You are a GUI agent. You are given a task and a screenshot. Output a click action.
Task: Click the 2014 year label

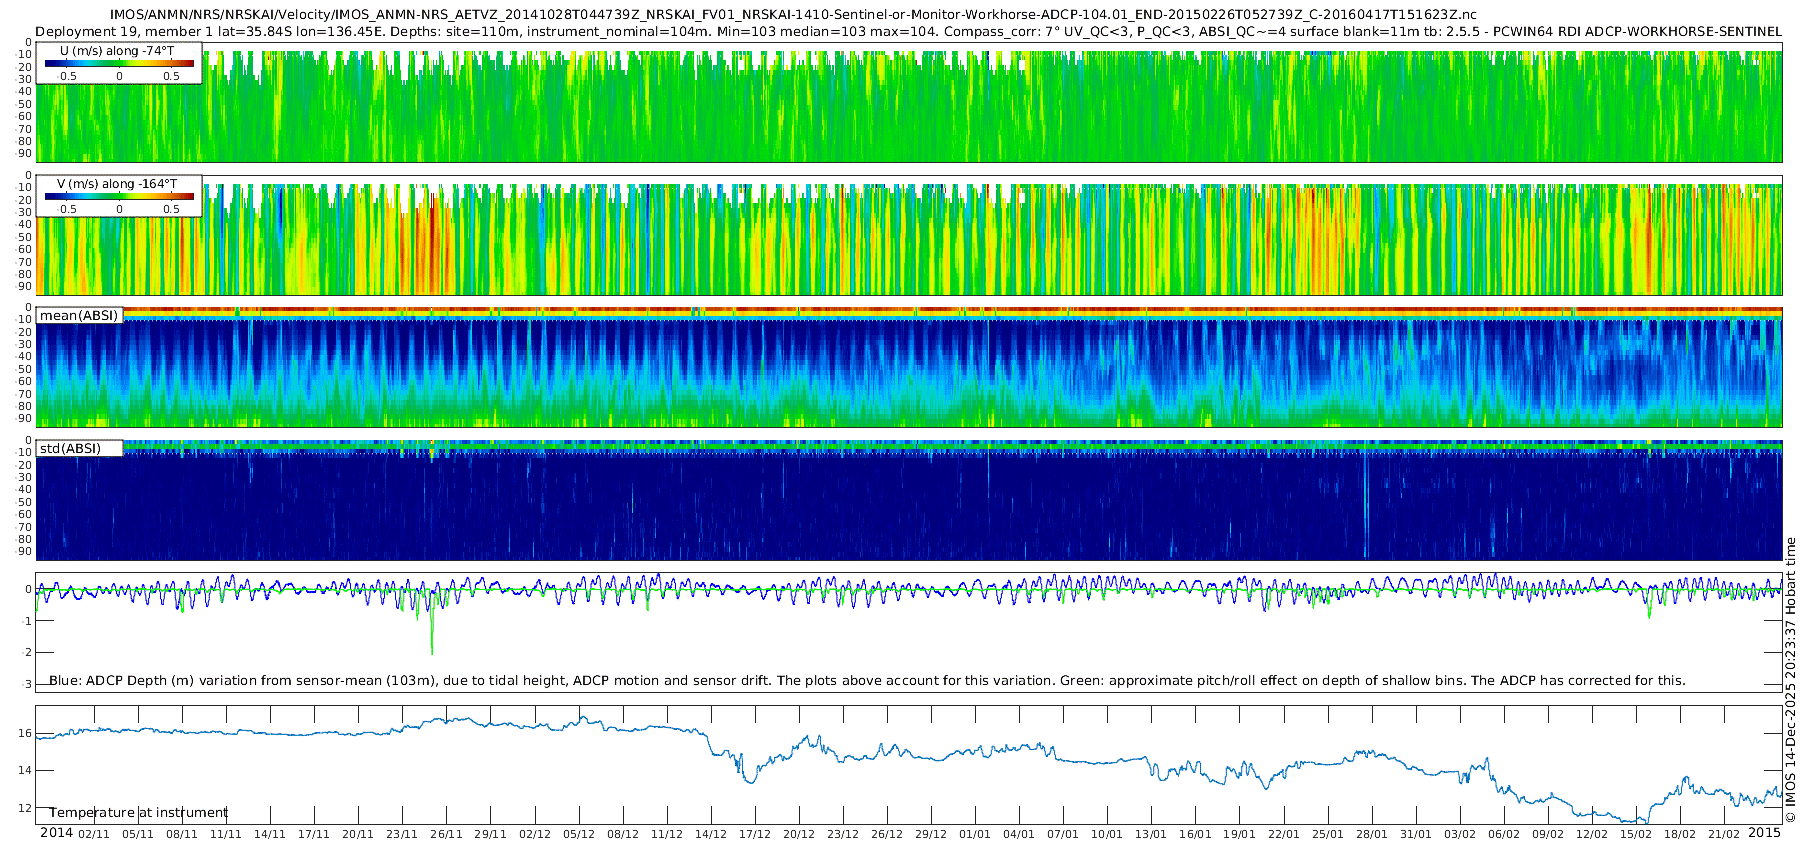pyautogui.click(x=56, y=833)
